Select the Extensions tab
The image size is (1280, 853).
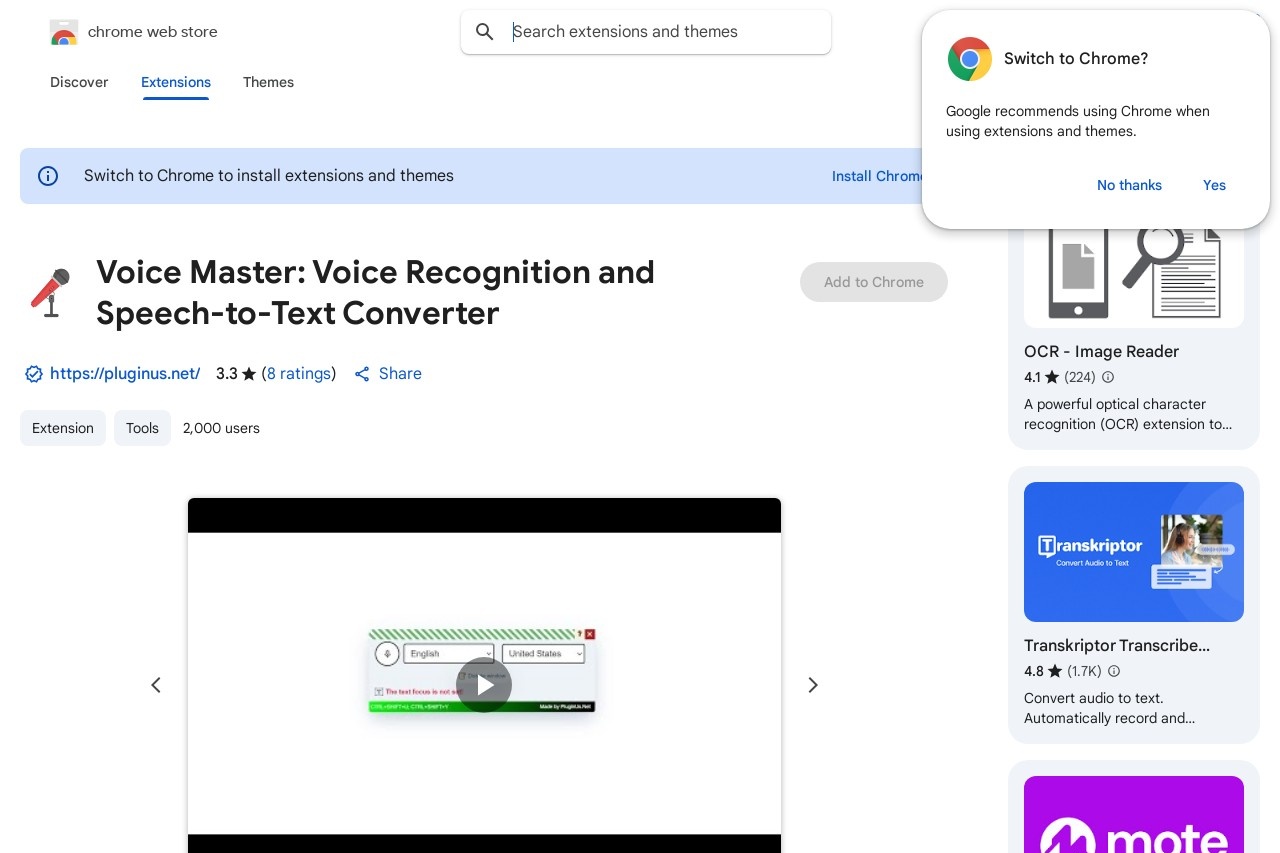(x=176, y=82)
